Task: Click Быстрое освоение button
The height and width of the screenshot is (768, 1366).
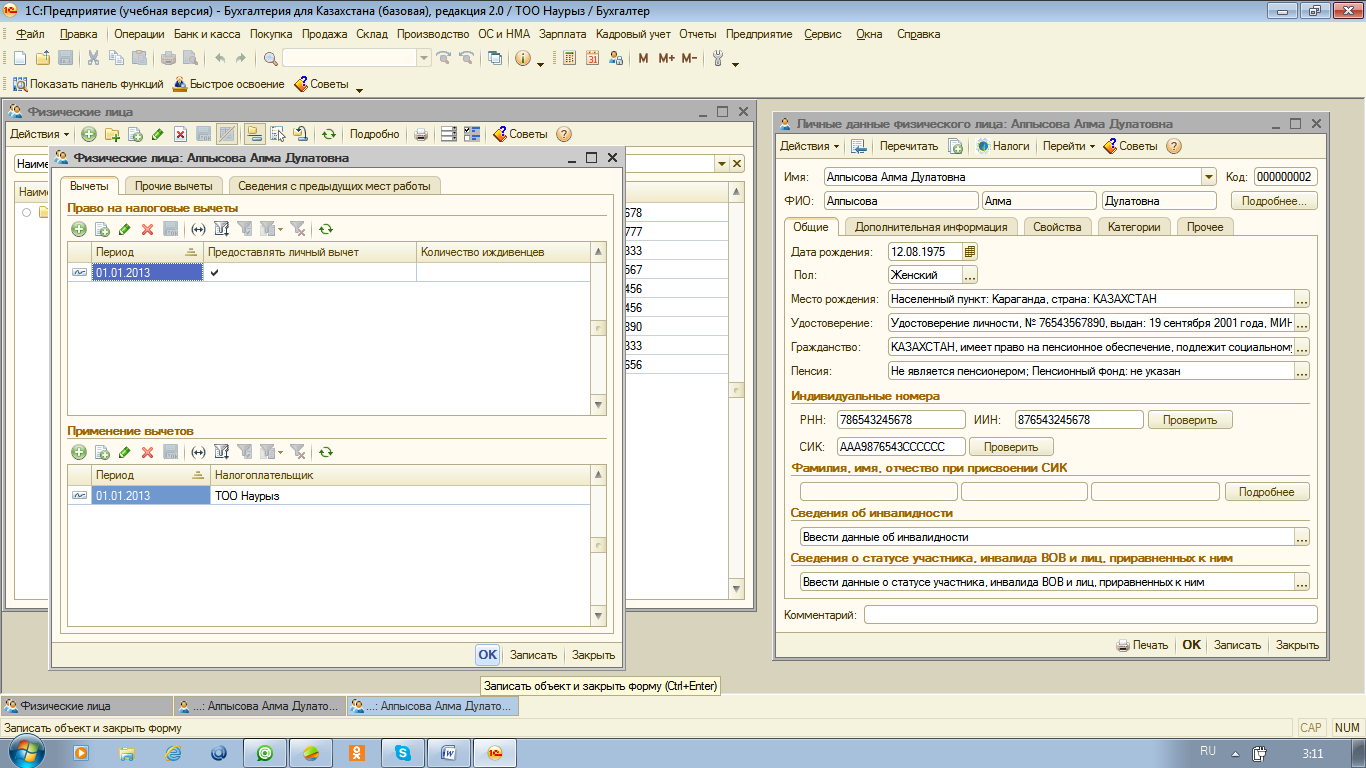Action: click(229, 84)
